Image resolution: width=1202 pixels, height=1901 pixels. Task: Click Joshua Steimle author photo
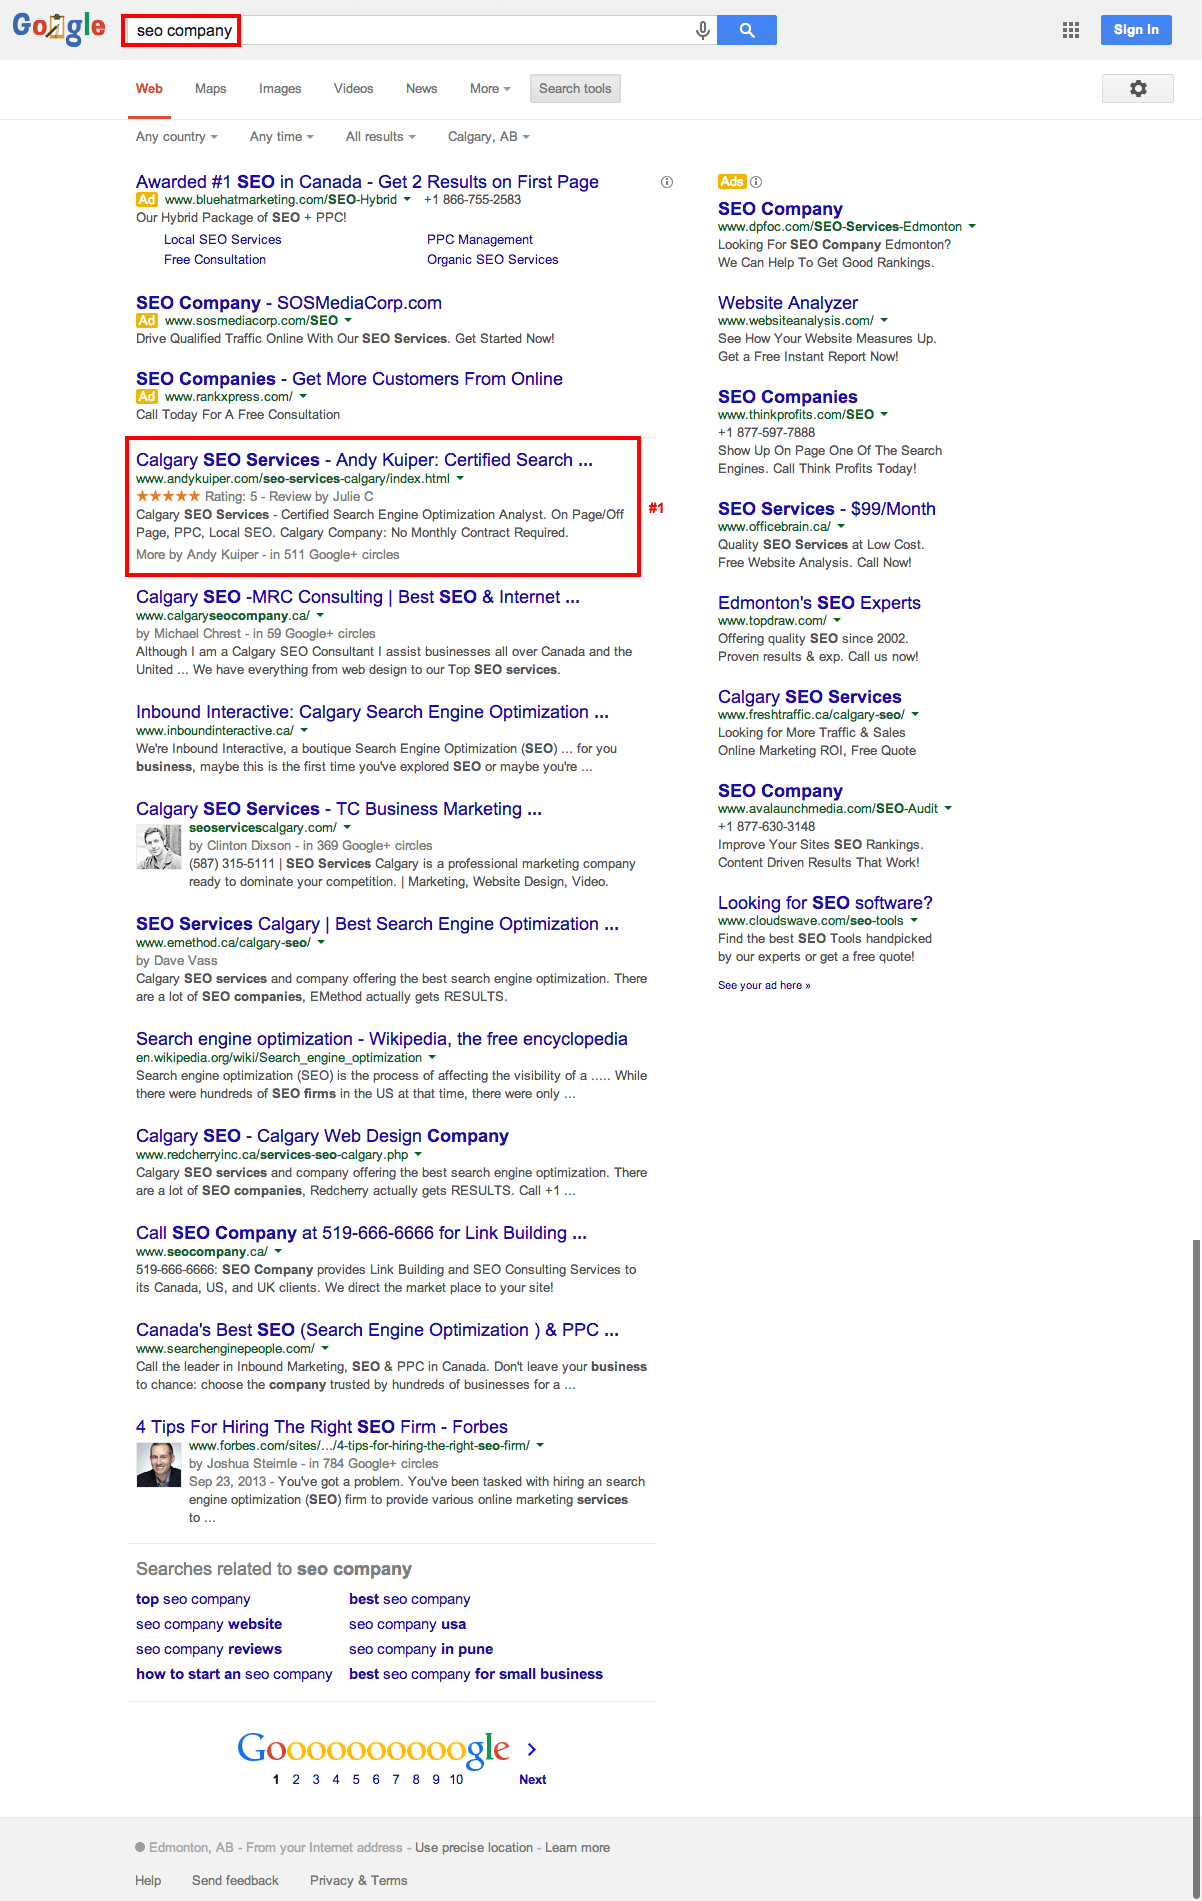158,1466
